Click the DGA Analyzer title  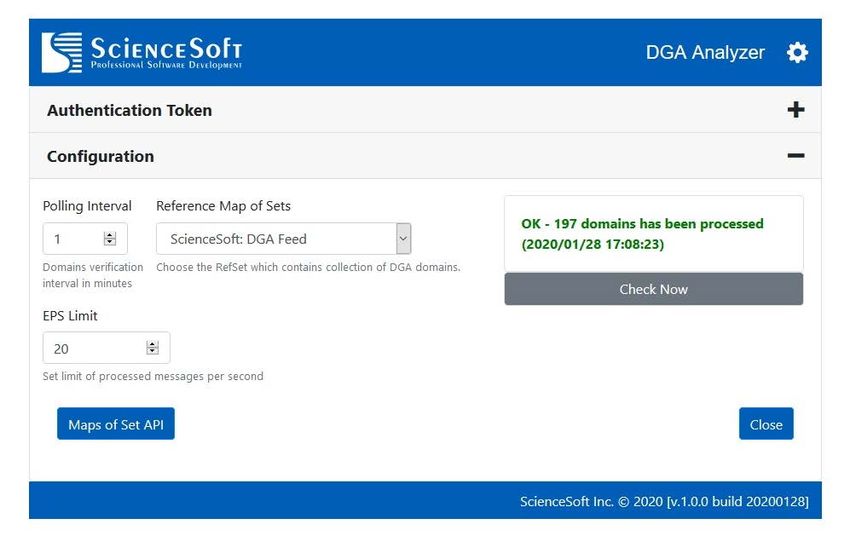(x=705, y=53)
